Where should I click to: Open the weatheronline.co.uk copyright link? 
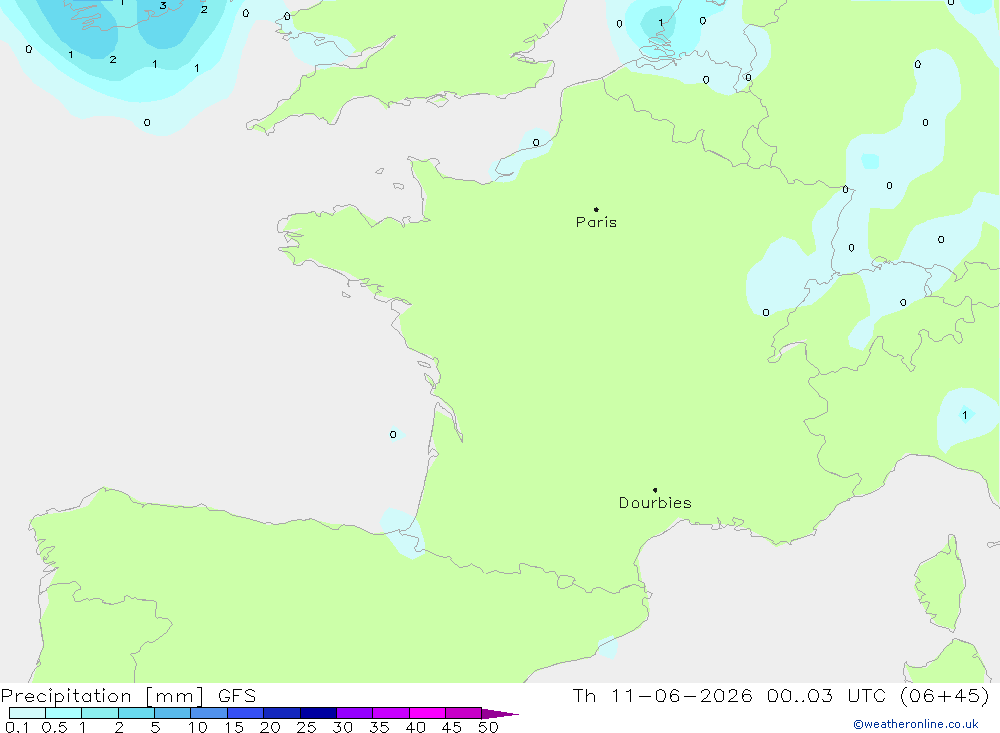916,724
